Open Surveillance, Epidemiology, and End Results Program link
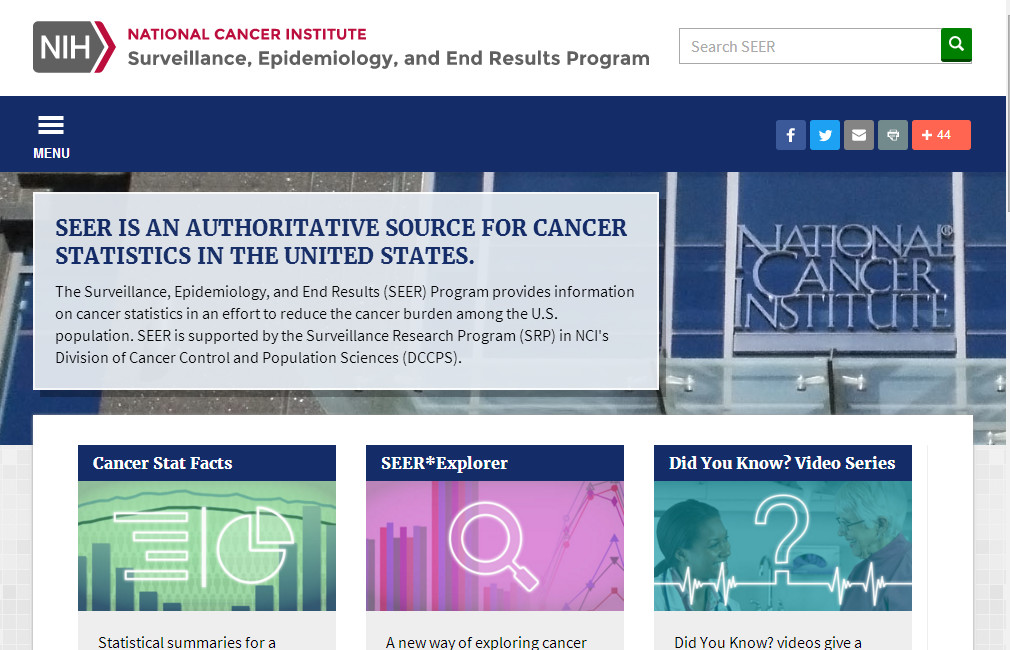The height and width of the screenshot is (650, 1010). [x=388, y=58]
